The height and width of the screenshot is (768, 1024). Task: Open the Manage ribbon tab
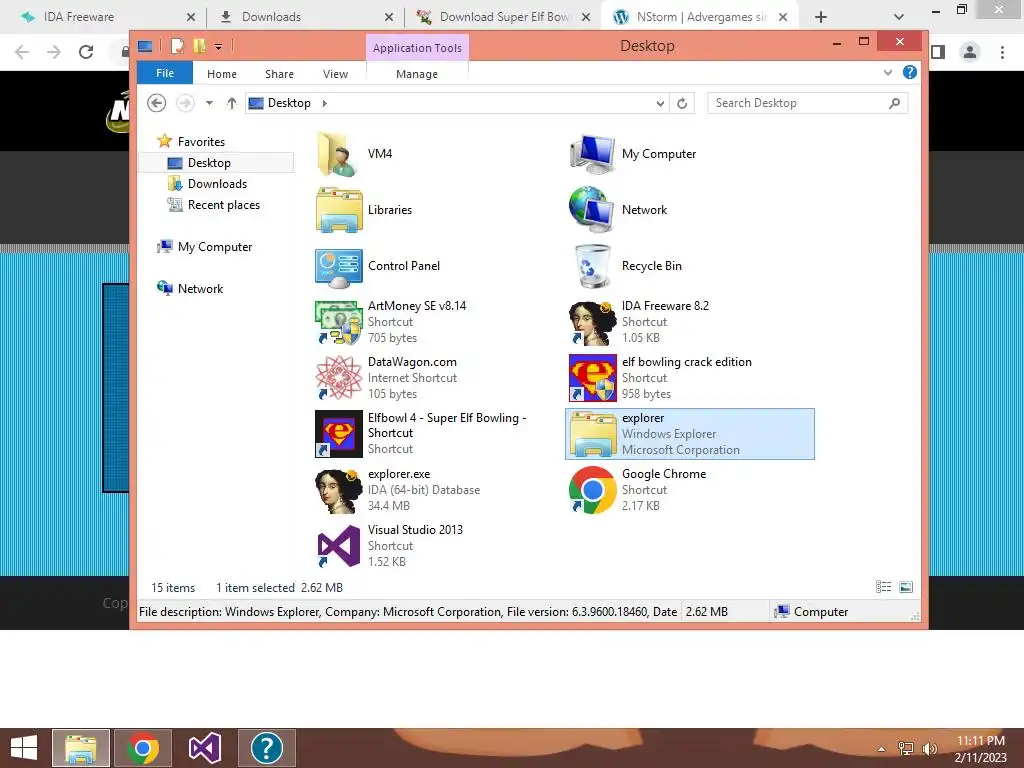pos(417,74)
